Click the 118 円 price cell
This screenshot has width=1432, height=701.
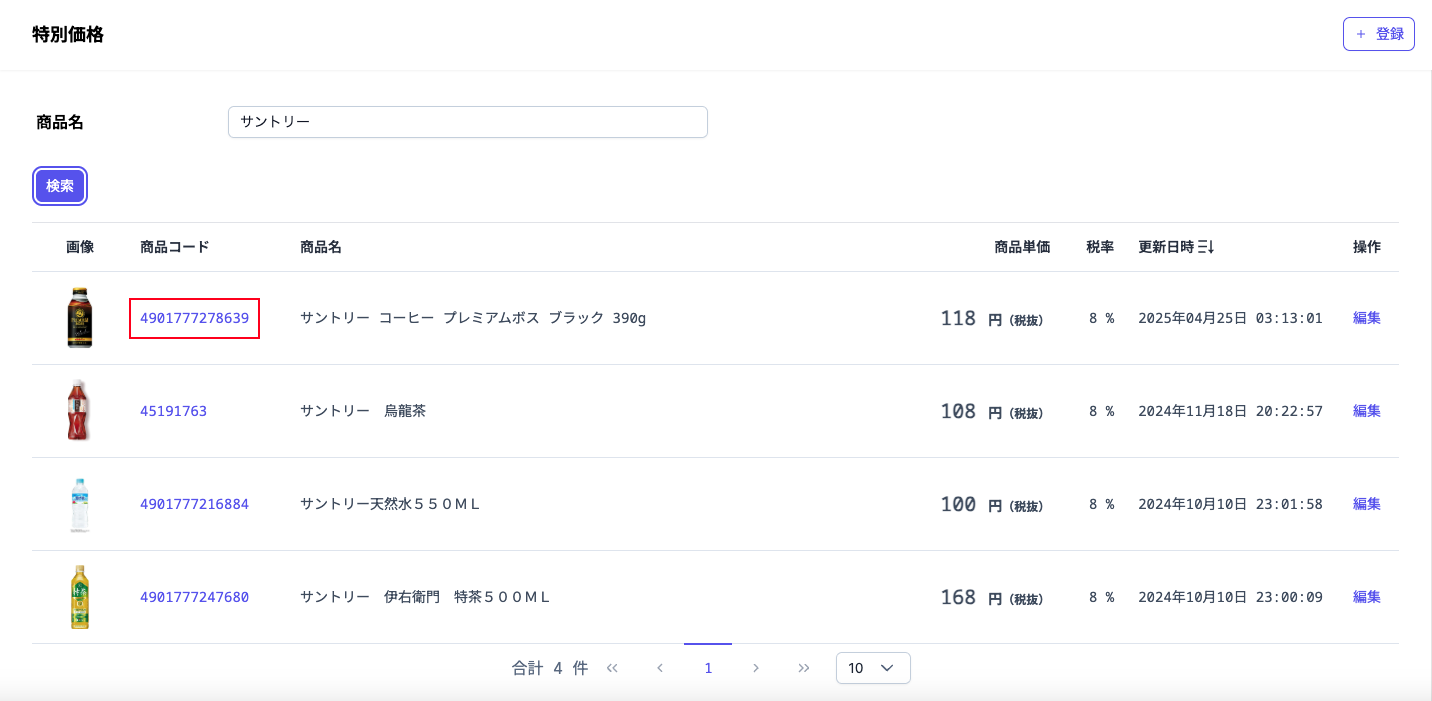992,318
